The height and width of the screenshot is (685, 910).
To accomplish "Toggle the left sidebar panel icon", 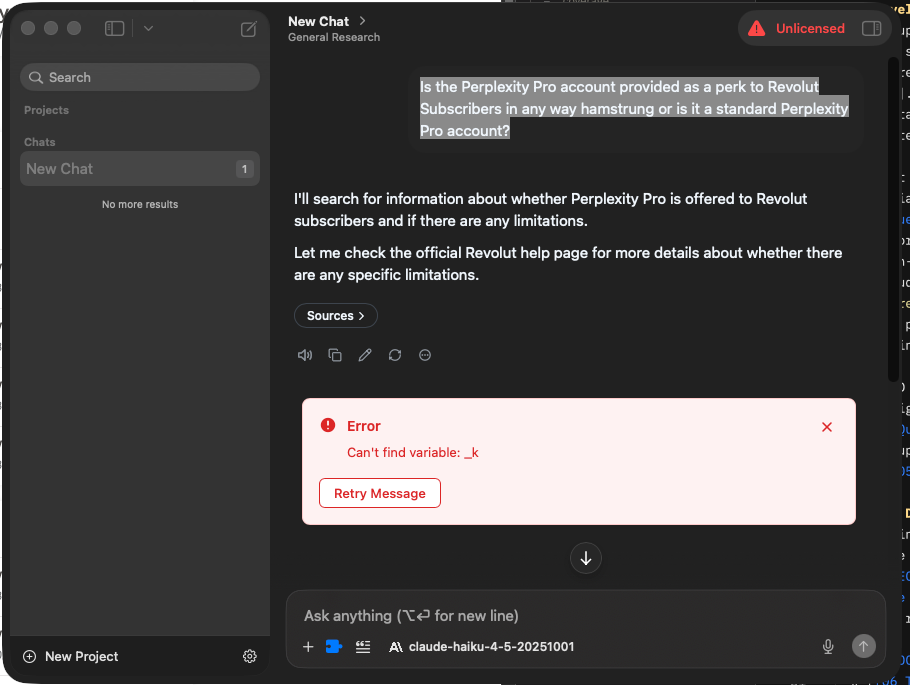I will point(114,28).
